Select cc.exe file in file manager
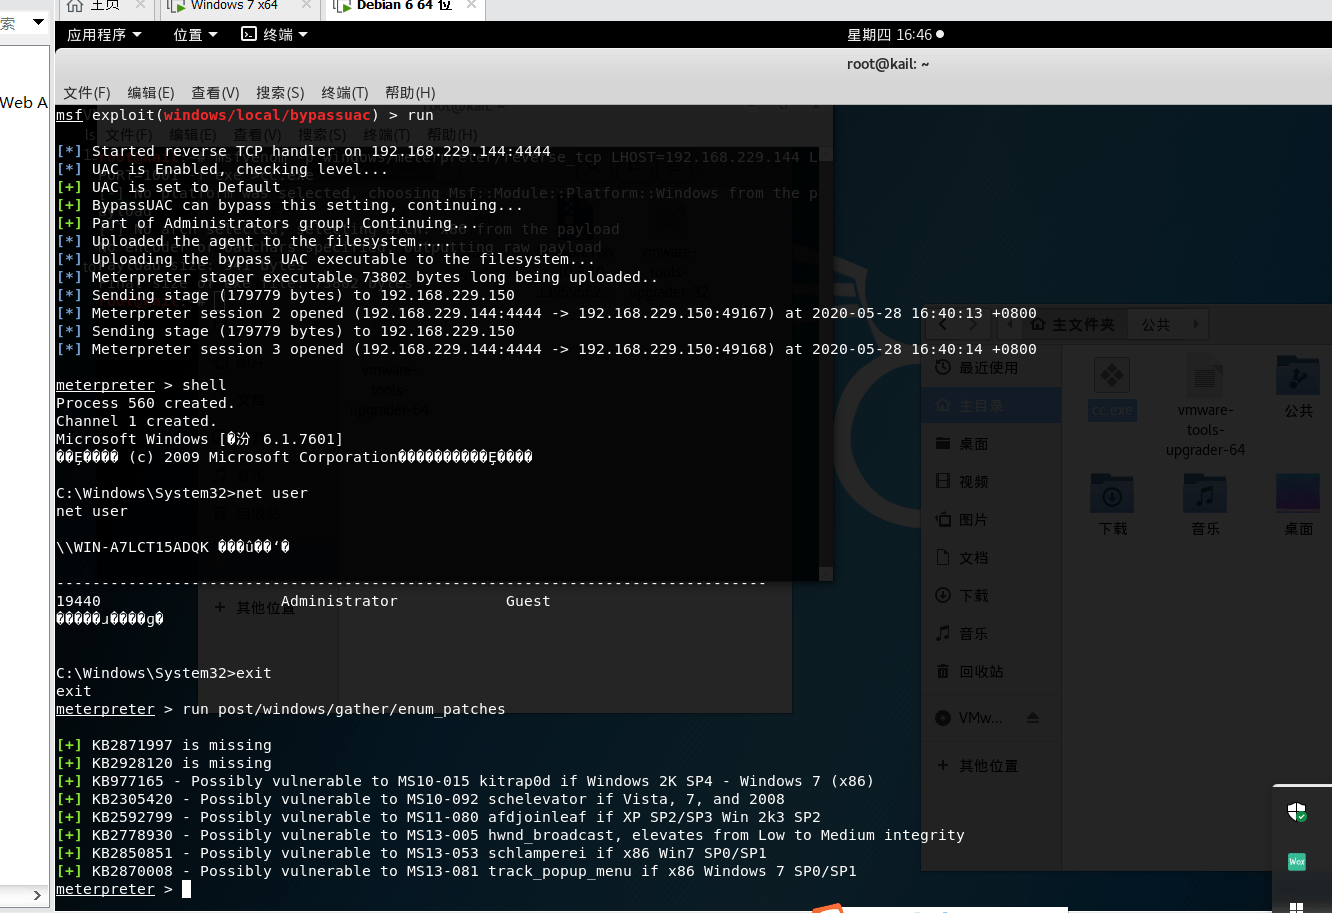The image size is (1332, 913). (x=1112, y=390)
